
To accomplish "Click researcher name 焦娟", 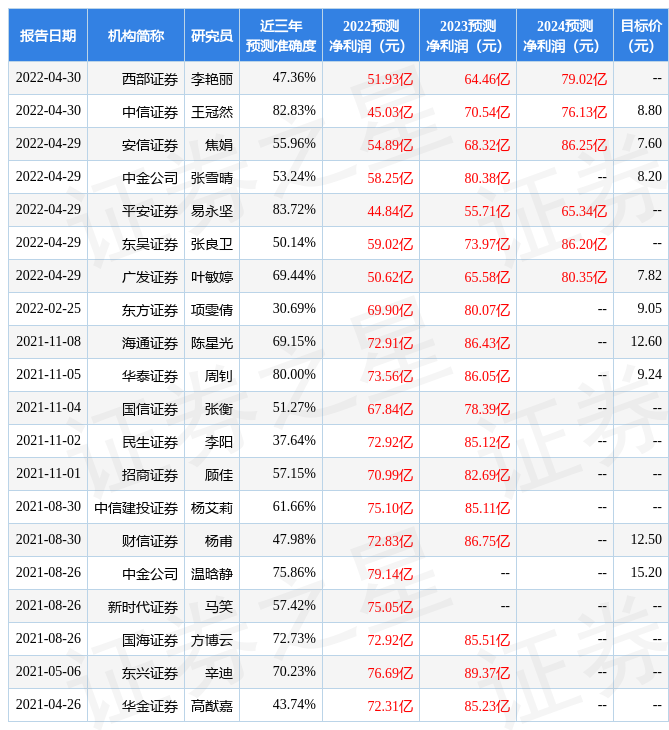I will (x=219, y=145).
